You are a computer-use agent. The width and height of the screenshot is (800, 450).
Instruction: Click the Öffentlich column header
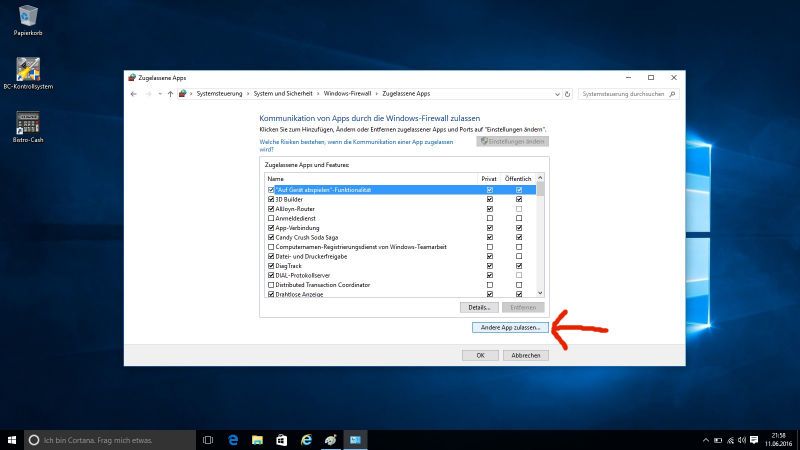(x=518, y=179)
